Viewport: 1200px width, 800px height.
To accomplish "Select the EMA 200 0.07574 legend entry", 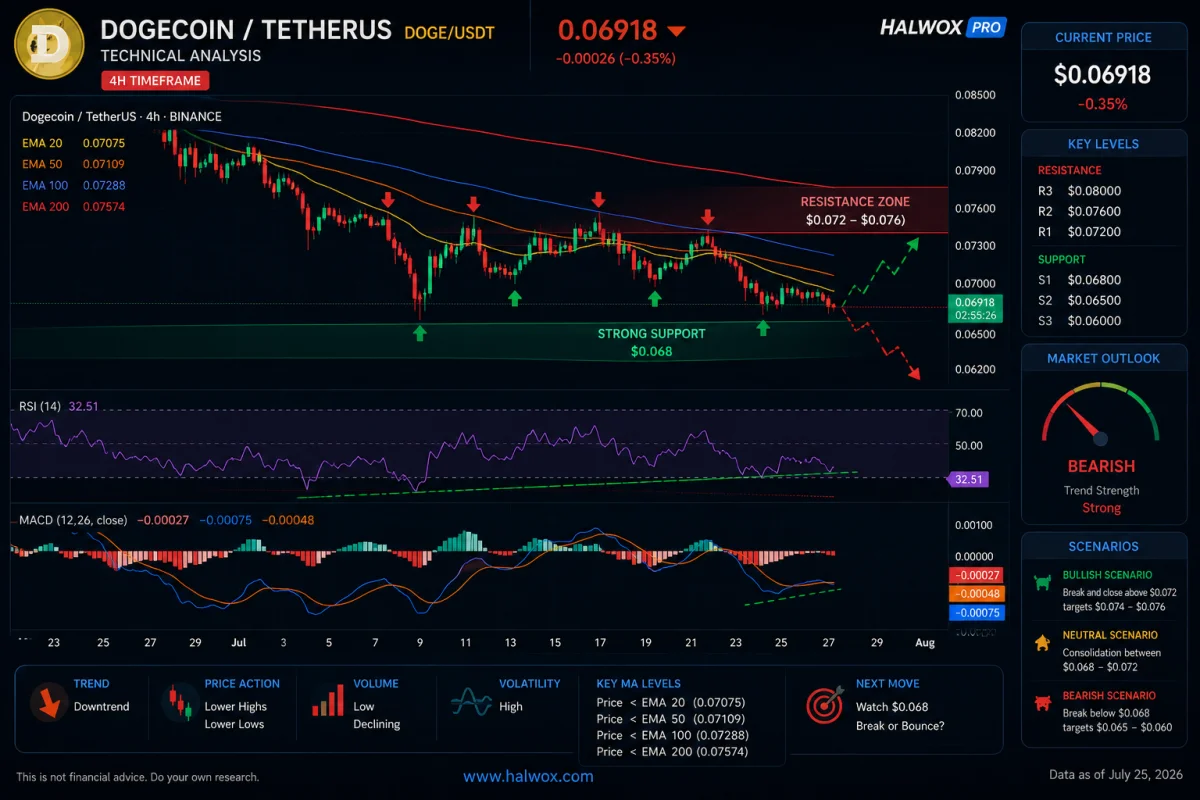I will [x=73, y=206].
